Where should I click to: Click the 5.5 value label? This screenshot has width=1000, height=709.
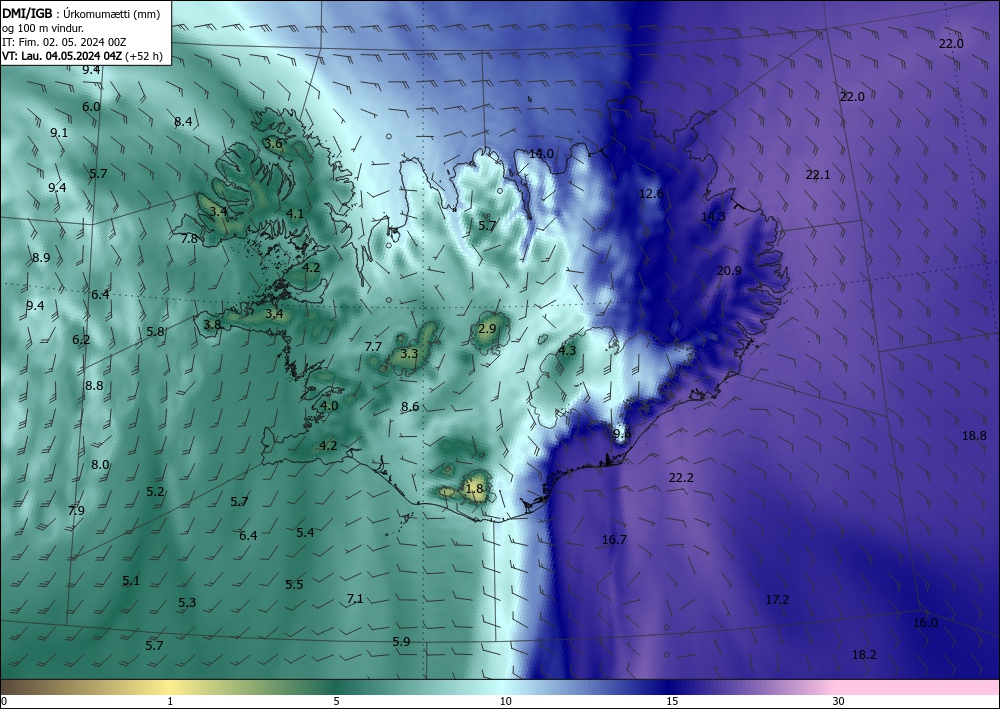(x=294, y=584)
